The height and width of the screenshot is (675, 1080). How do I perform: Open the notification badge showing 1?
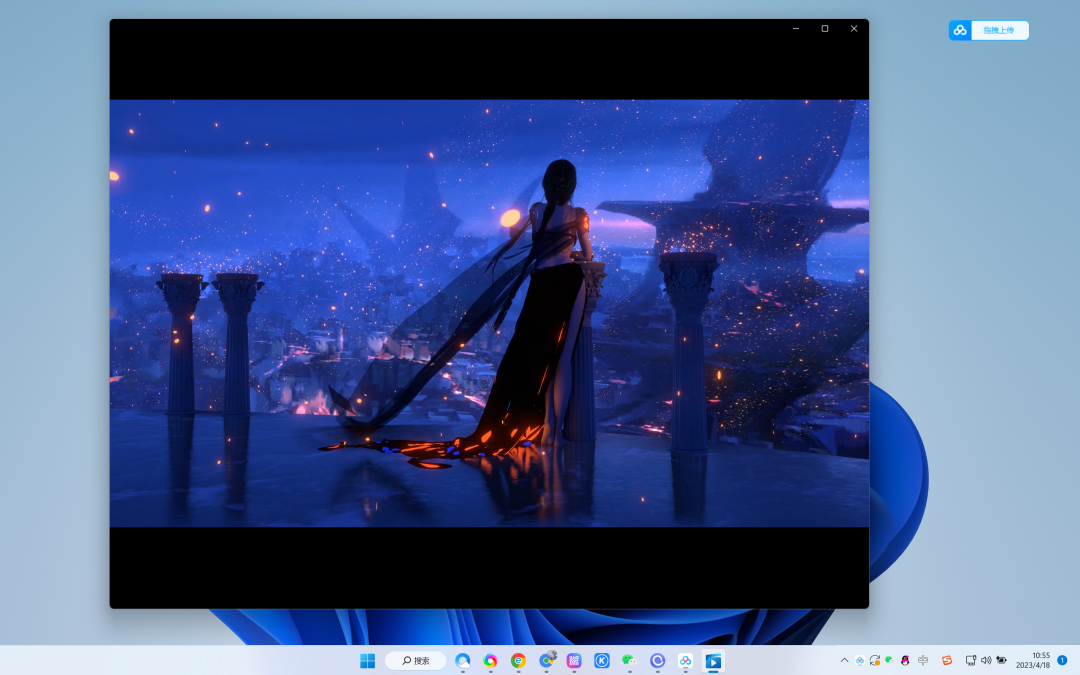tap(1062, 660)
